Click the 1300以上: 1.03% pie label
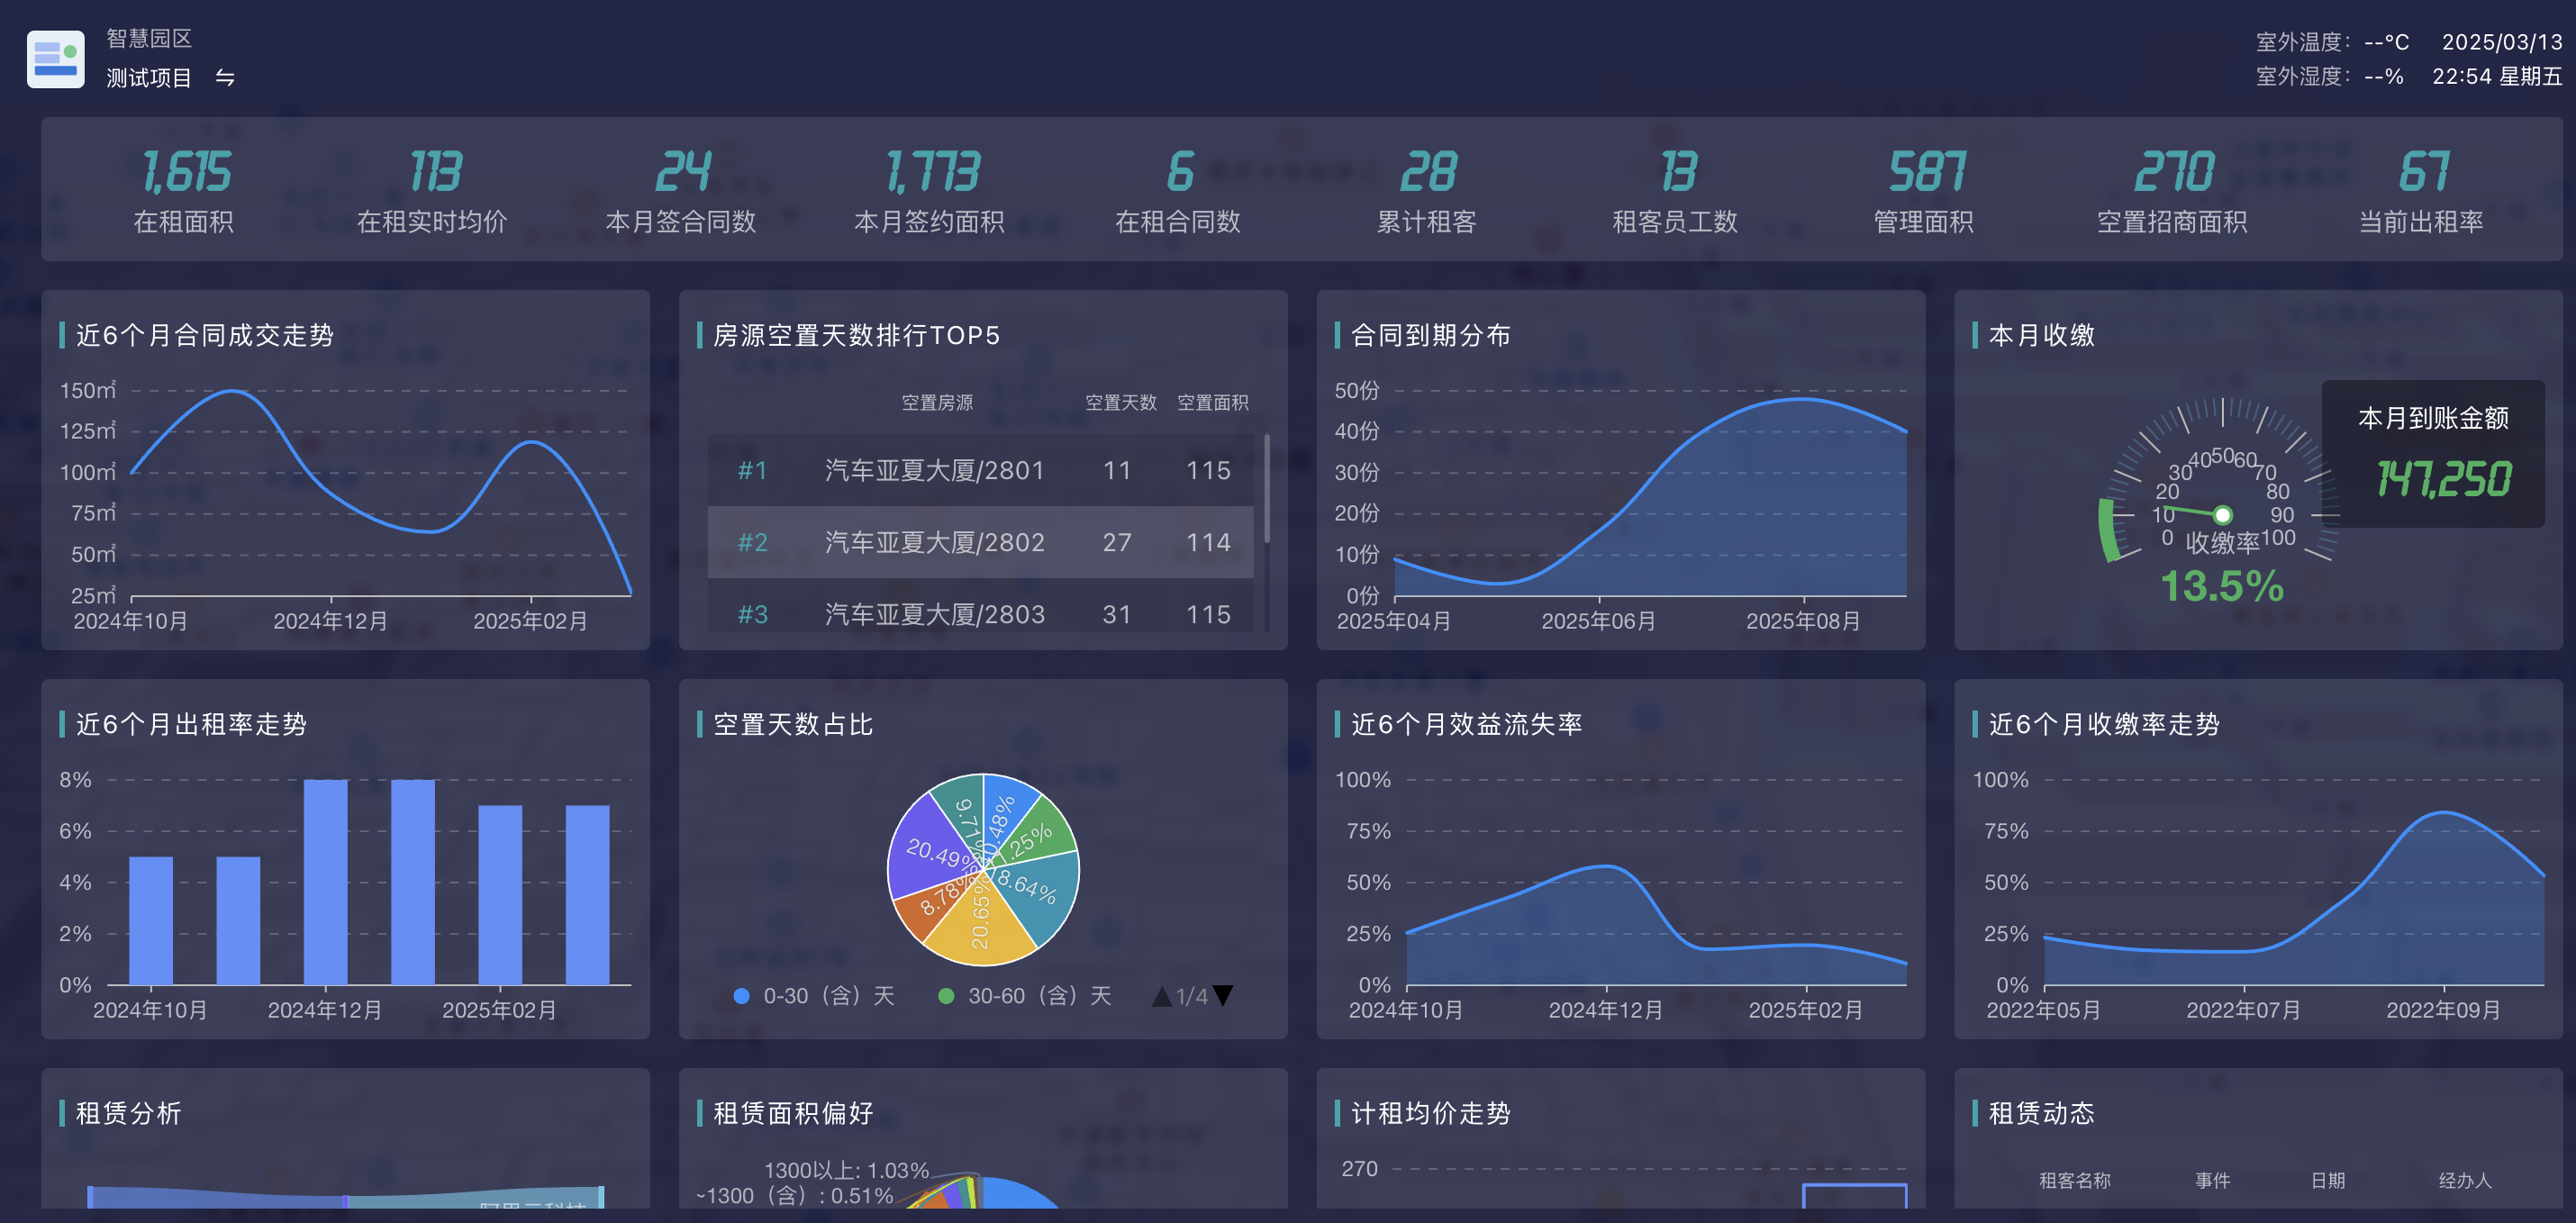The image size is (2576, 1223). (846, 1170)
